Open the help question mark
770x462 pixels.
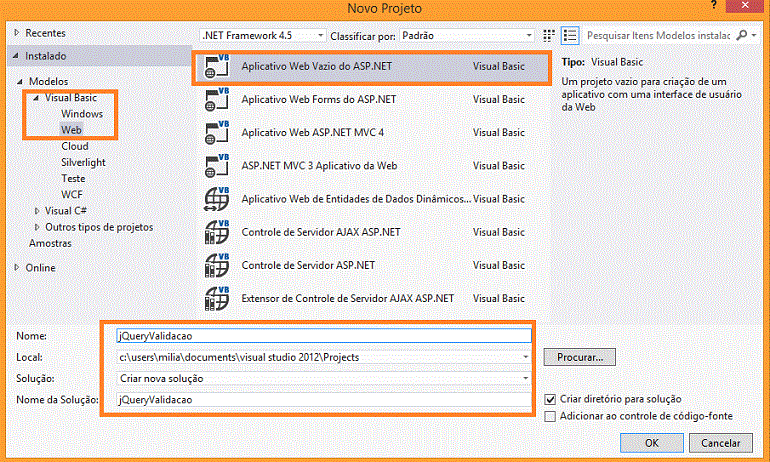(714, 5)
